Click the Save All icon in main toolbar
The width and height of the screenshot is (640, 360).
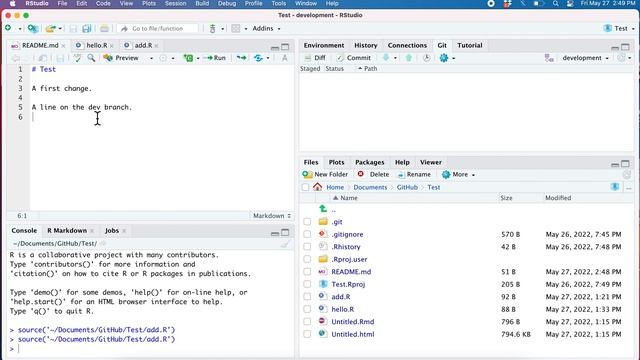coord(87,28)
